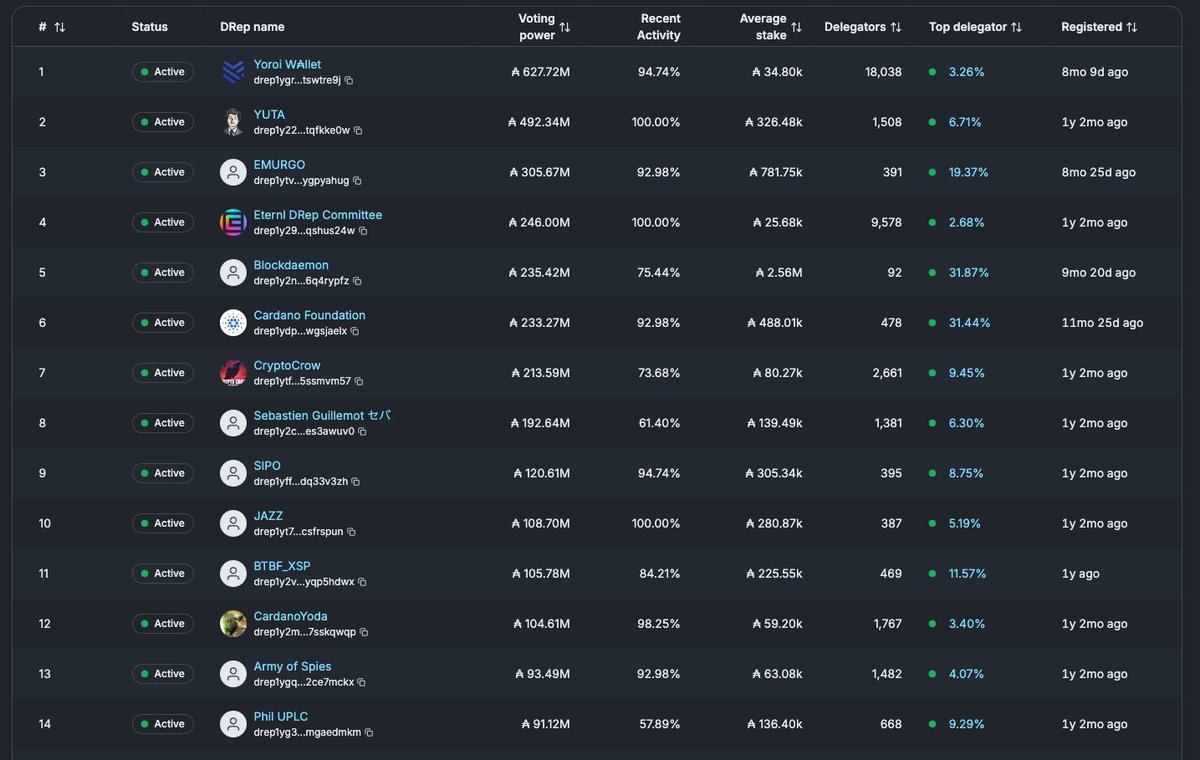This screenshot has height=760, width=1200.
Task: Copy CryptoCrow DRep ID icon
Action: pos(359,381)
